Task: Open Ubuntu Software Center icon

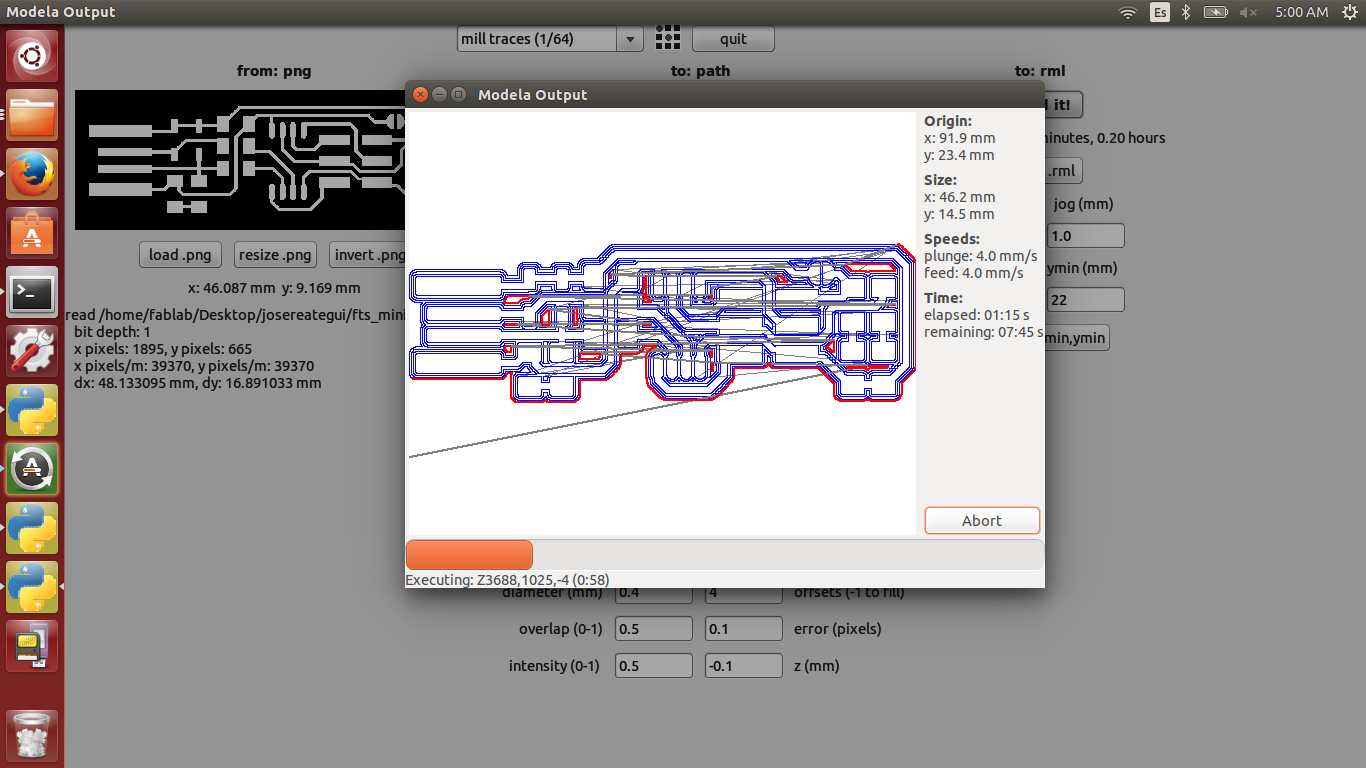Action: point(32,233)
